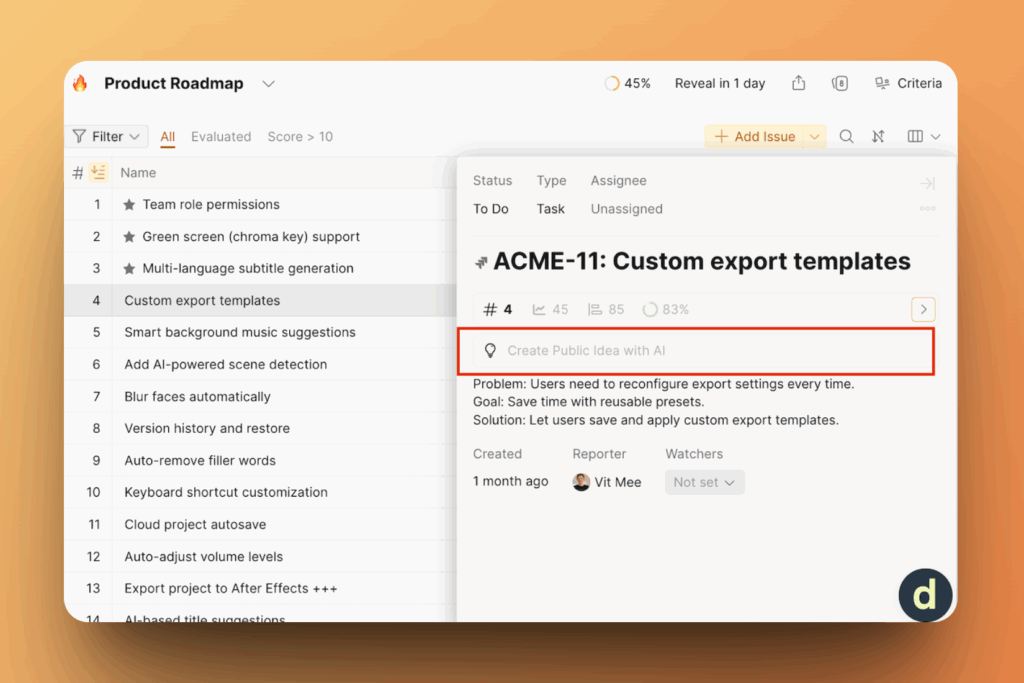Click the 45% progress indicator
This screenshot has width=1024, height=683.
click(627, 84)
